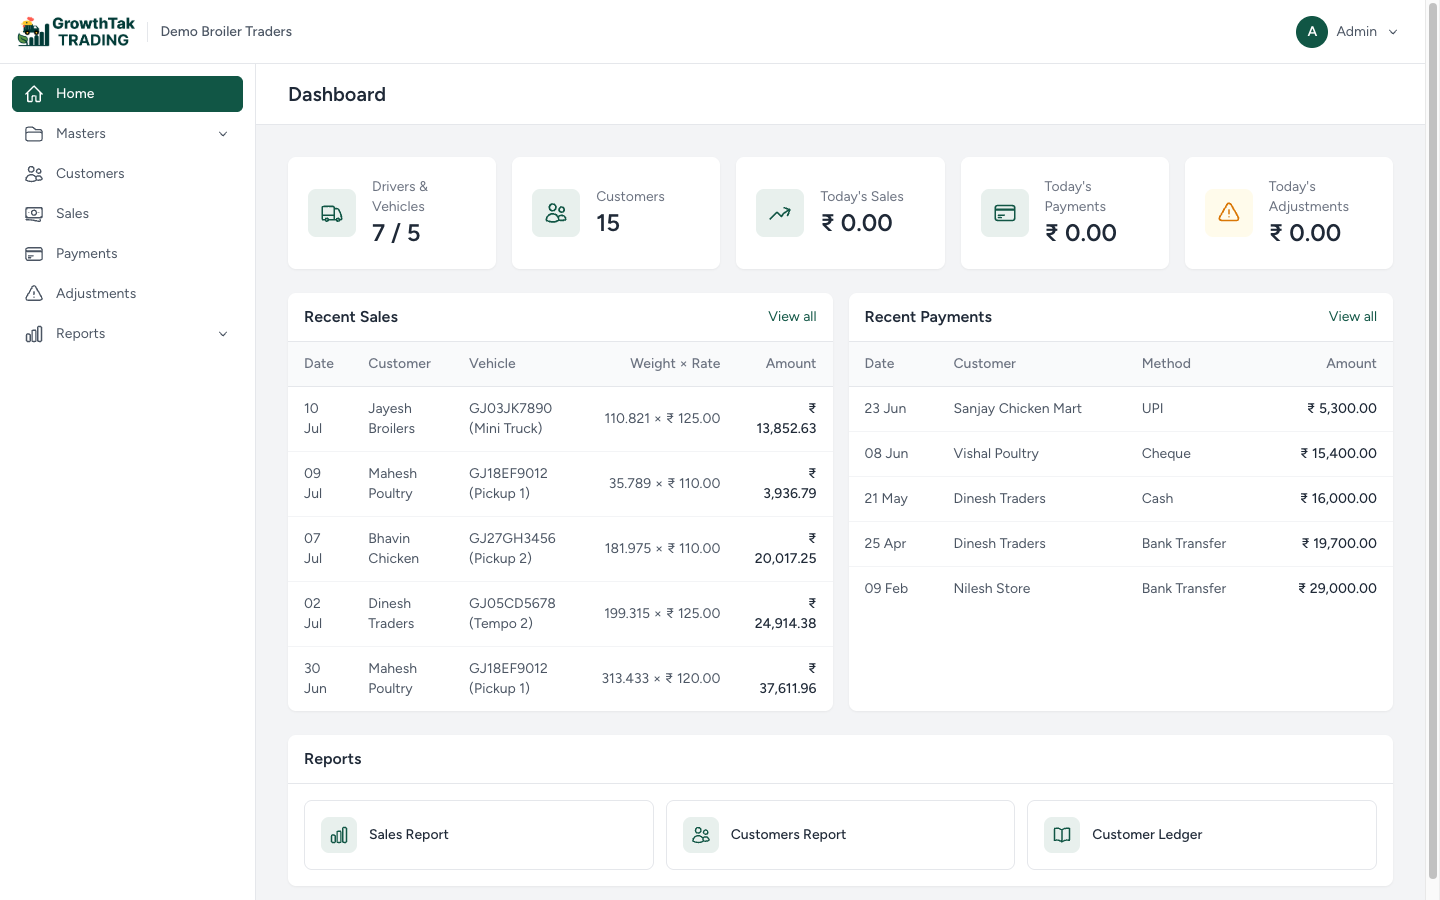Click the truck icon on Drivers & Vehicles card

coord(332,213)
